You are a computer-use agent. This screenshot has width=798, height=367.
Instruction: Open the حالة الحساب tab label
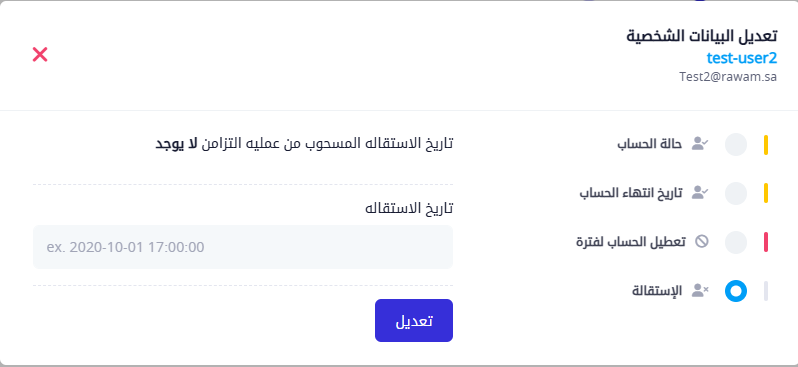click(x=649, y=145)
